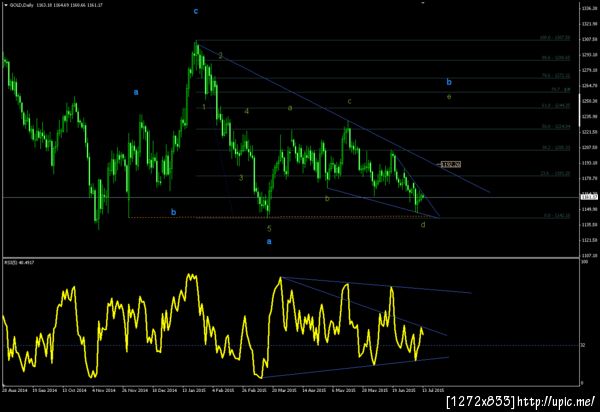The image size is (600, 412).
Task: Select the olive 'e' wave label
Action: tap(449, 97)
